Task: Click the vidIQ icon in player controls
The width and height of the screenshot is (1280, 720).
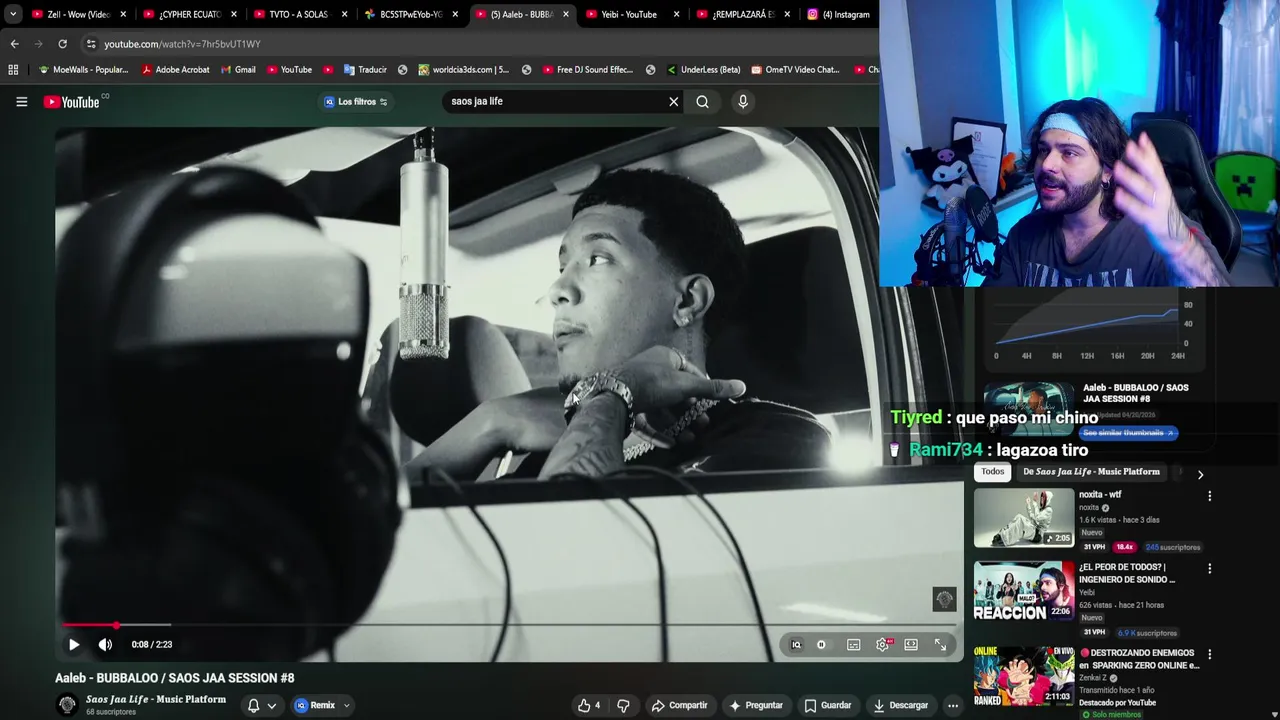Action: (x=796, y=645)
